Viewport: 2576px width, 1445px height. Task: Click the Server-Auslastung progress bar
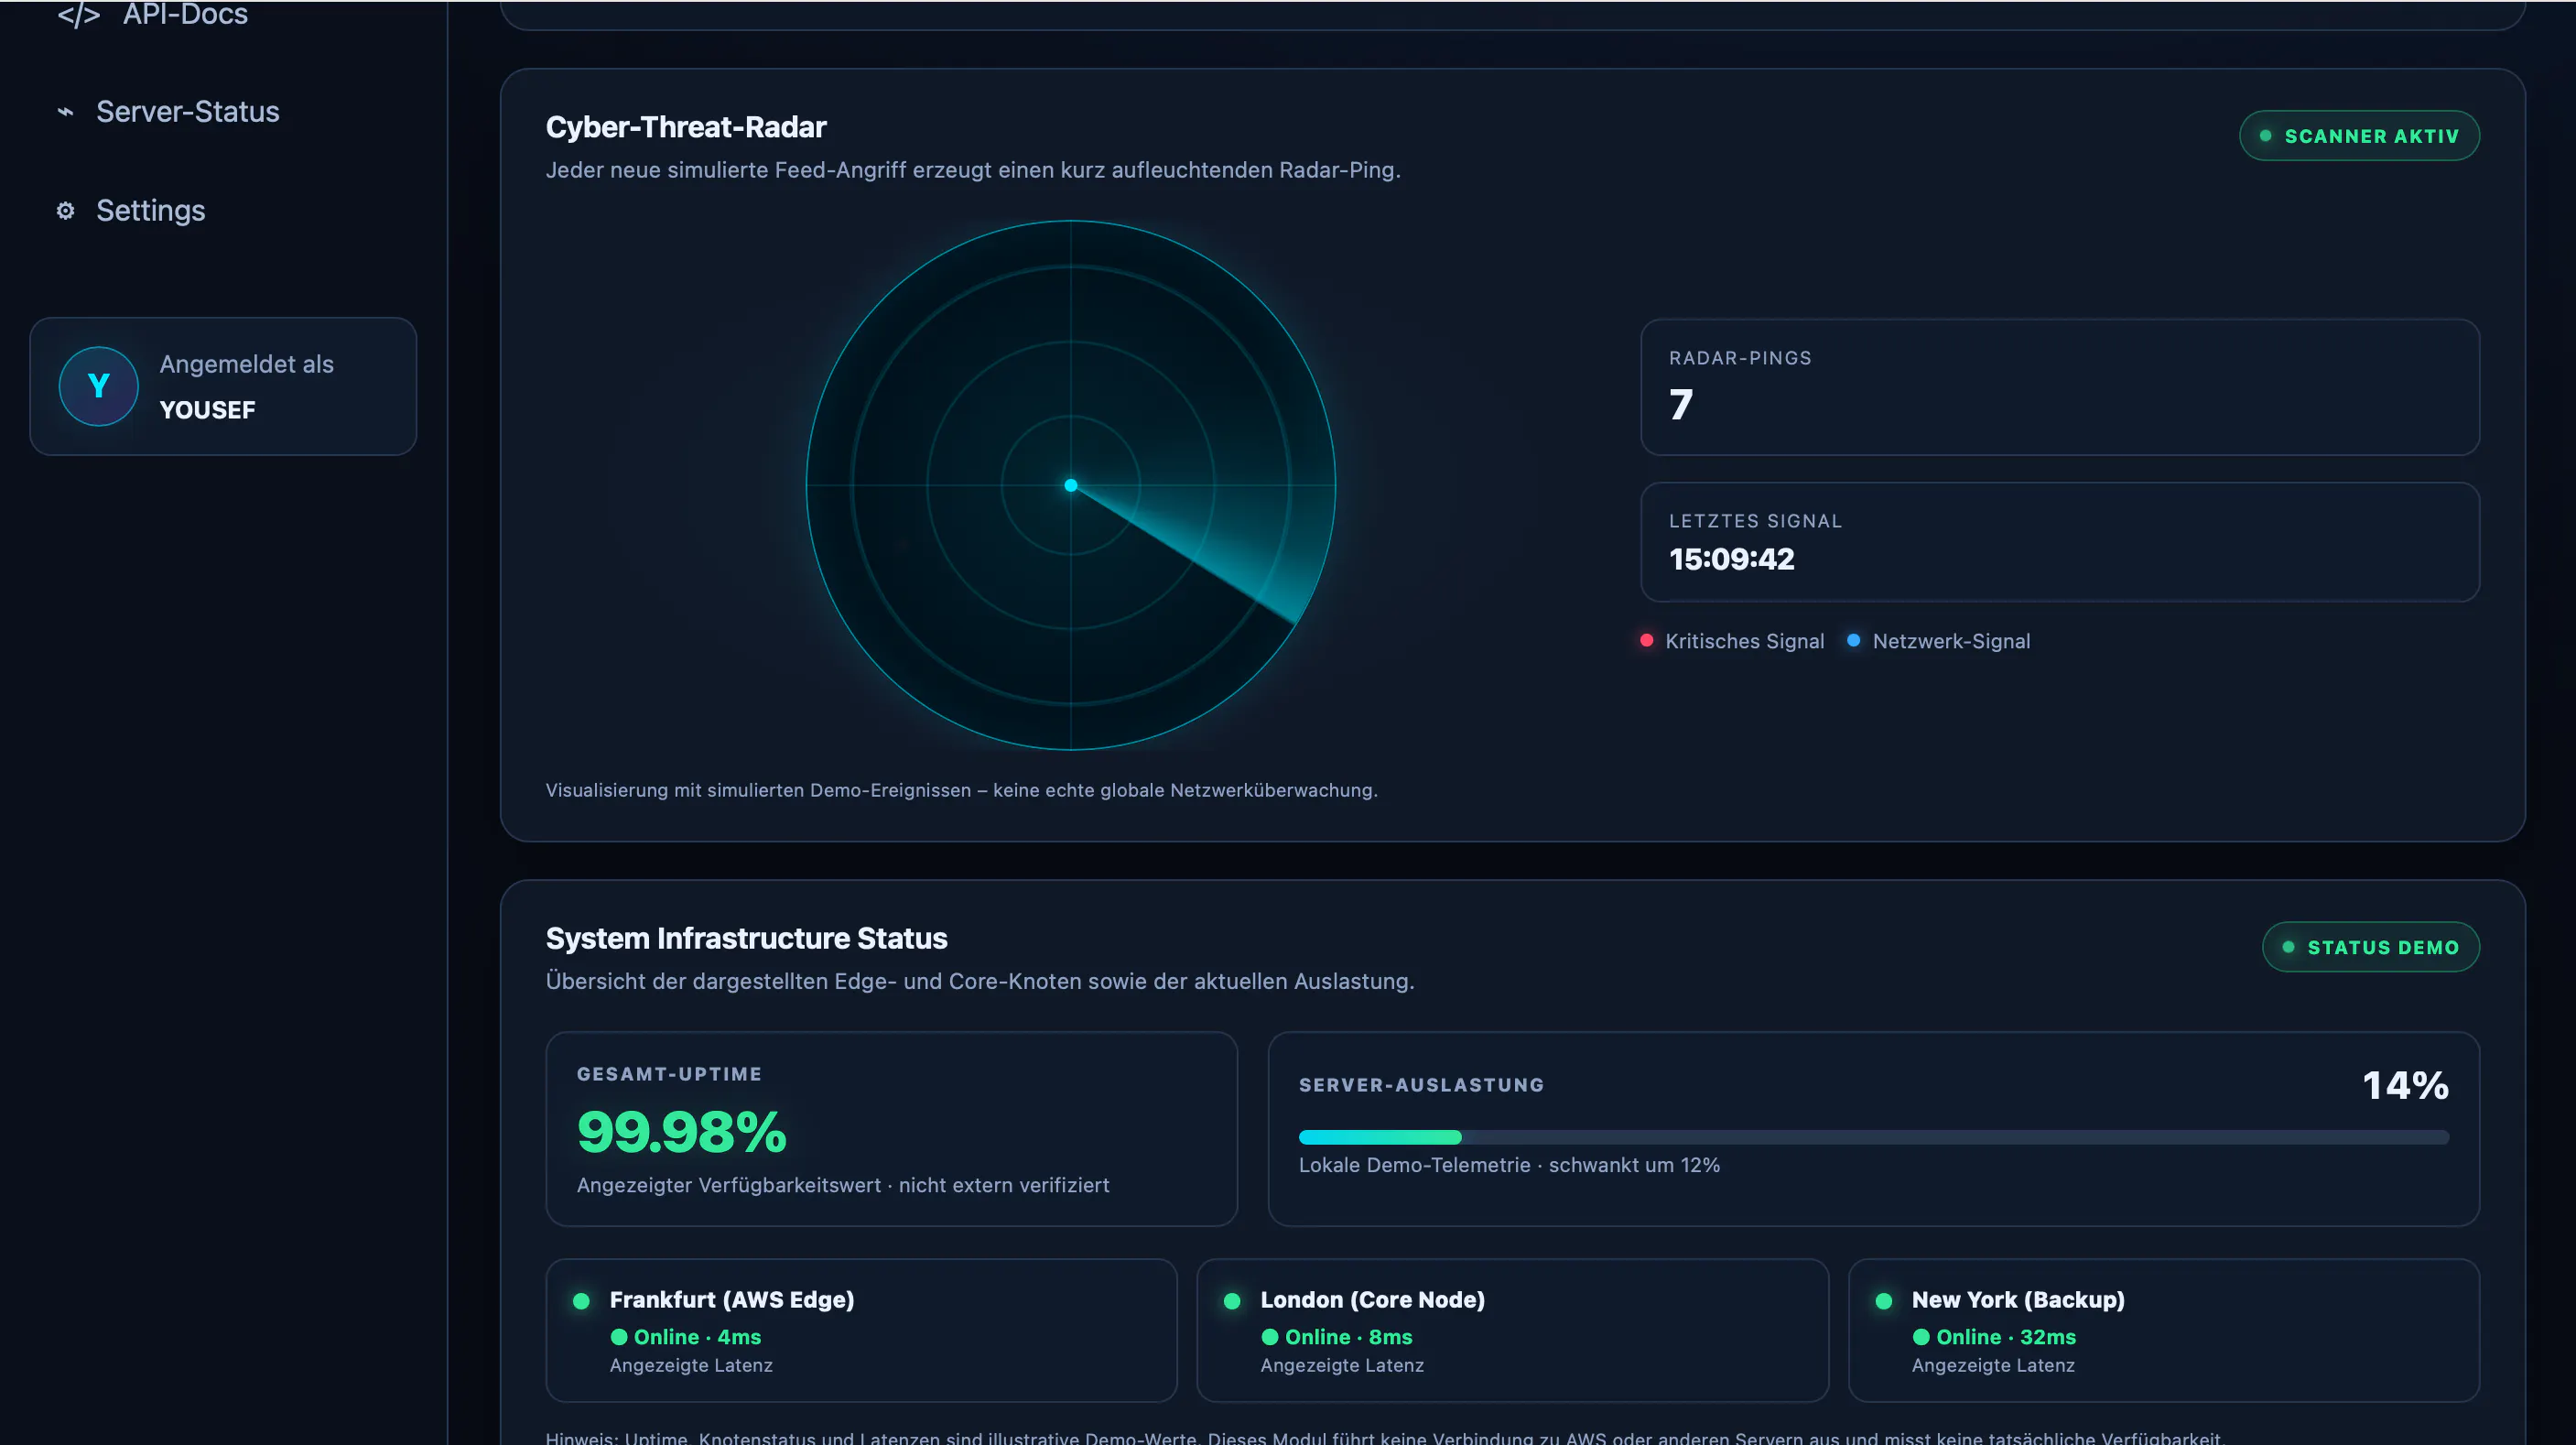(x=1873, y=1137)
